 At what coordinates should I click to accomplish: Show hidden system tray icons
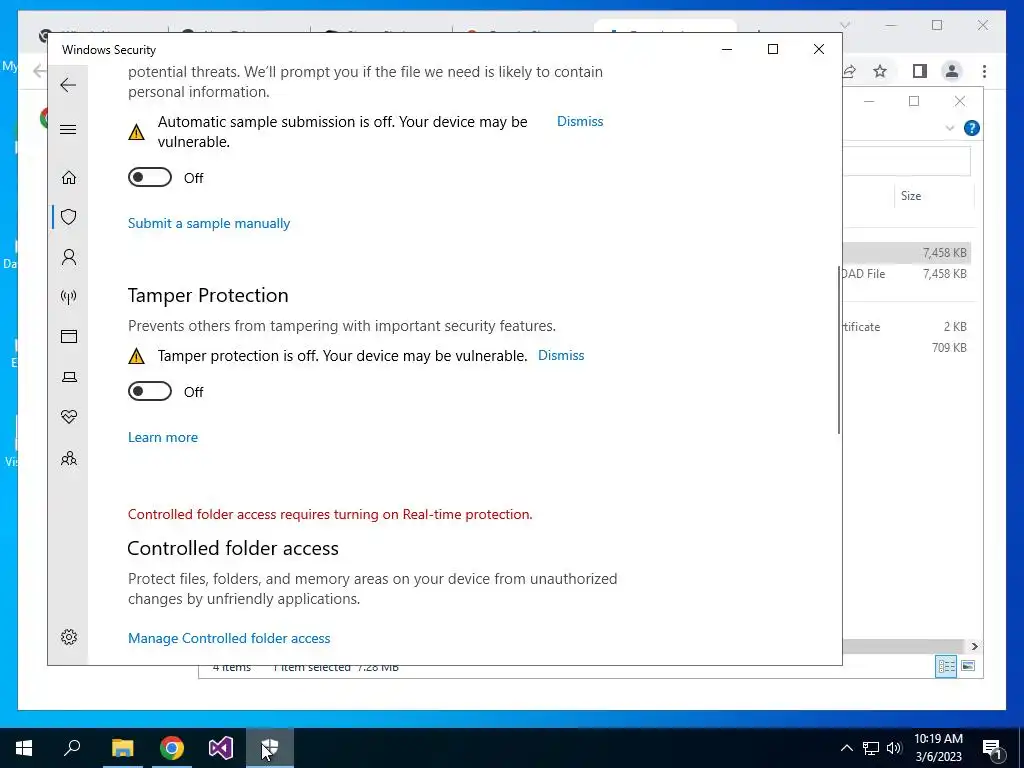click(846, 748)
